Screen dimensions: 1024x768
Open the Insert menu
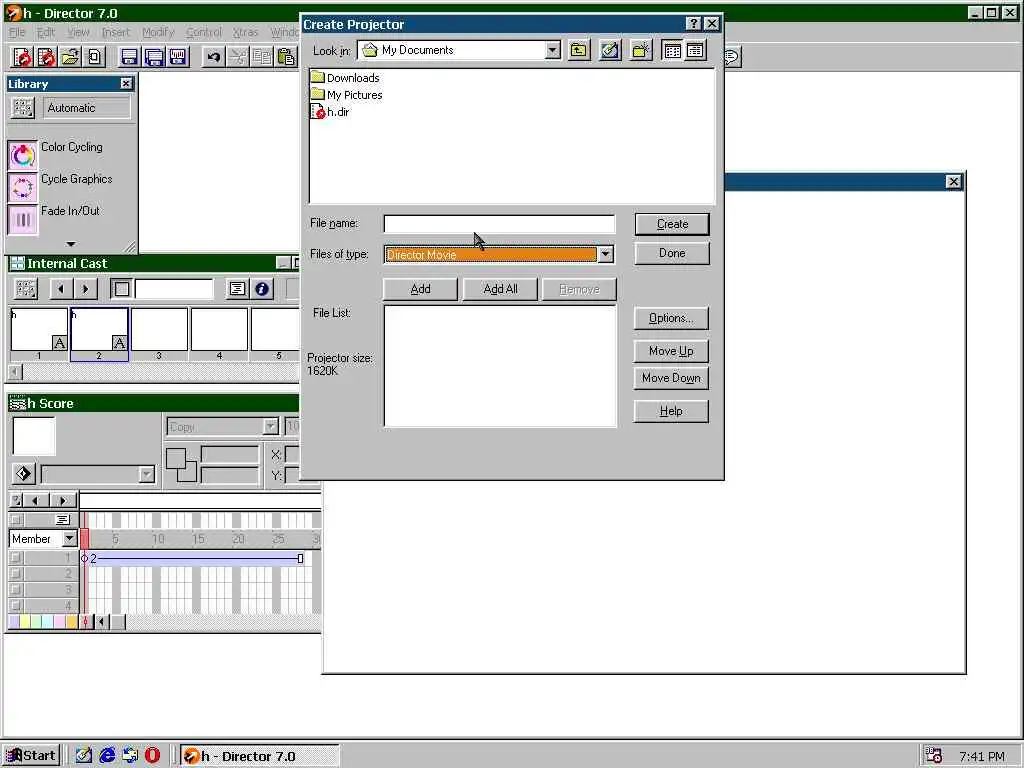point(116,32)
